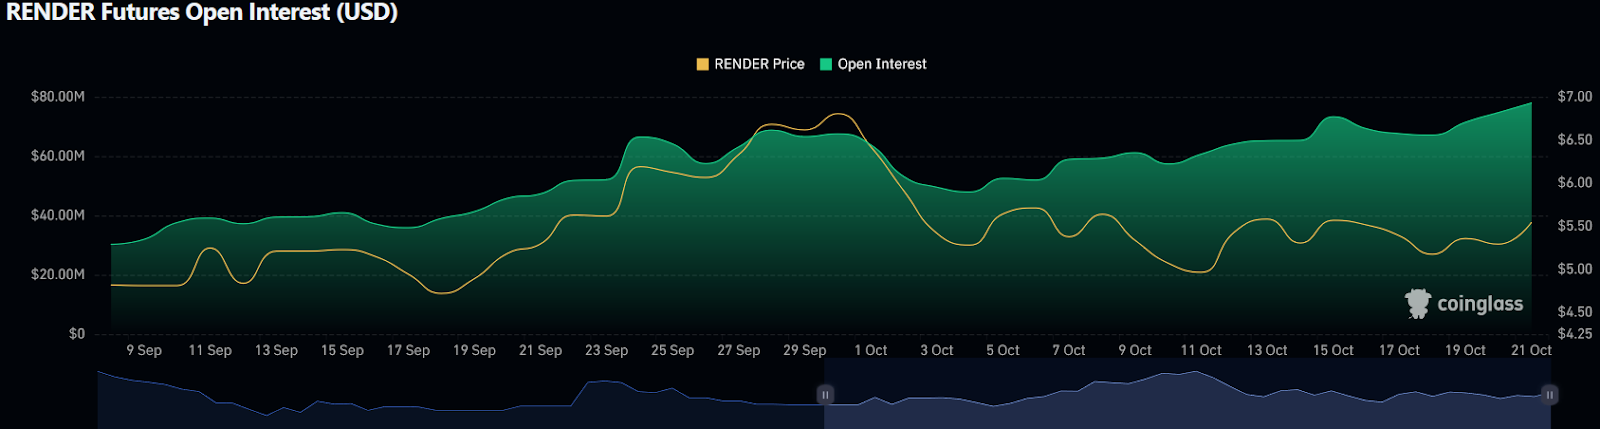Click the "11 Sep" date label
This screenshot has height=429, width=1600.
pyautogui.click(x=210, y=350)
